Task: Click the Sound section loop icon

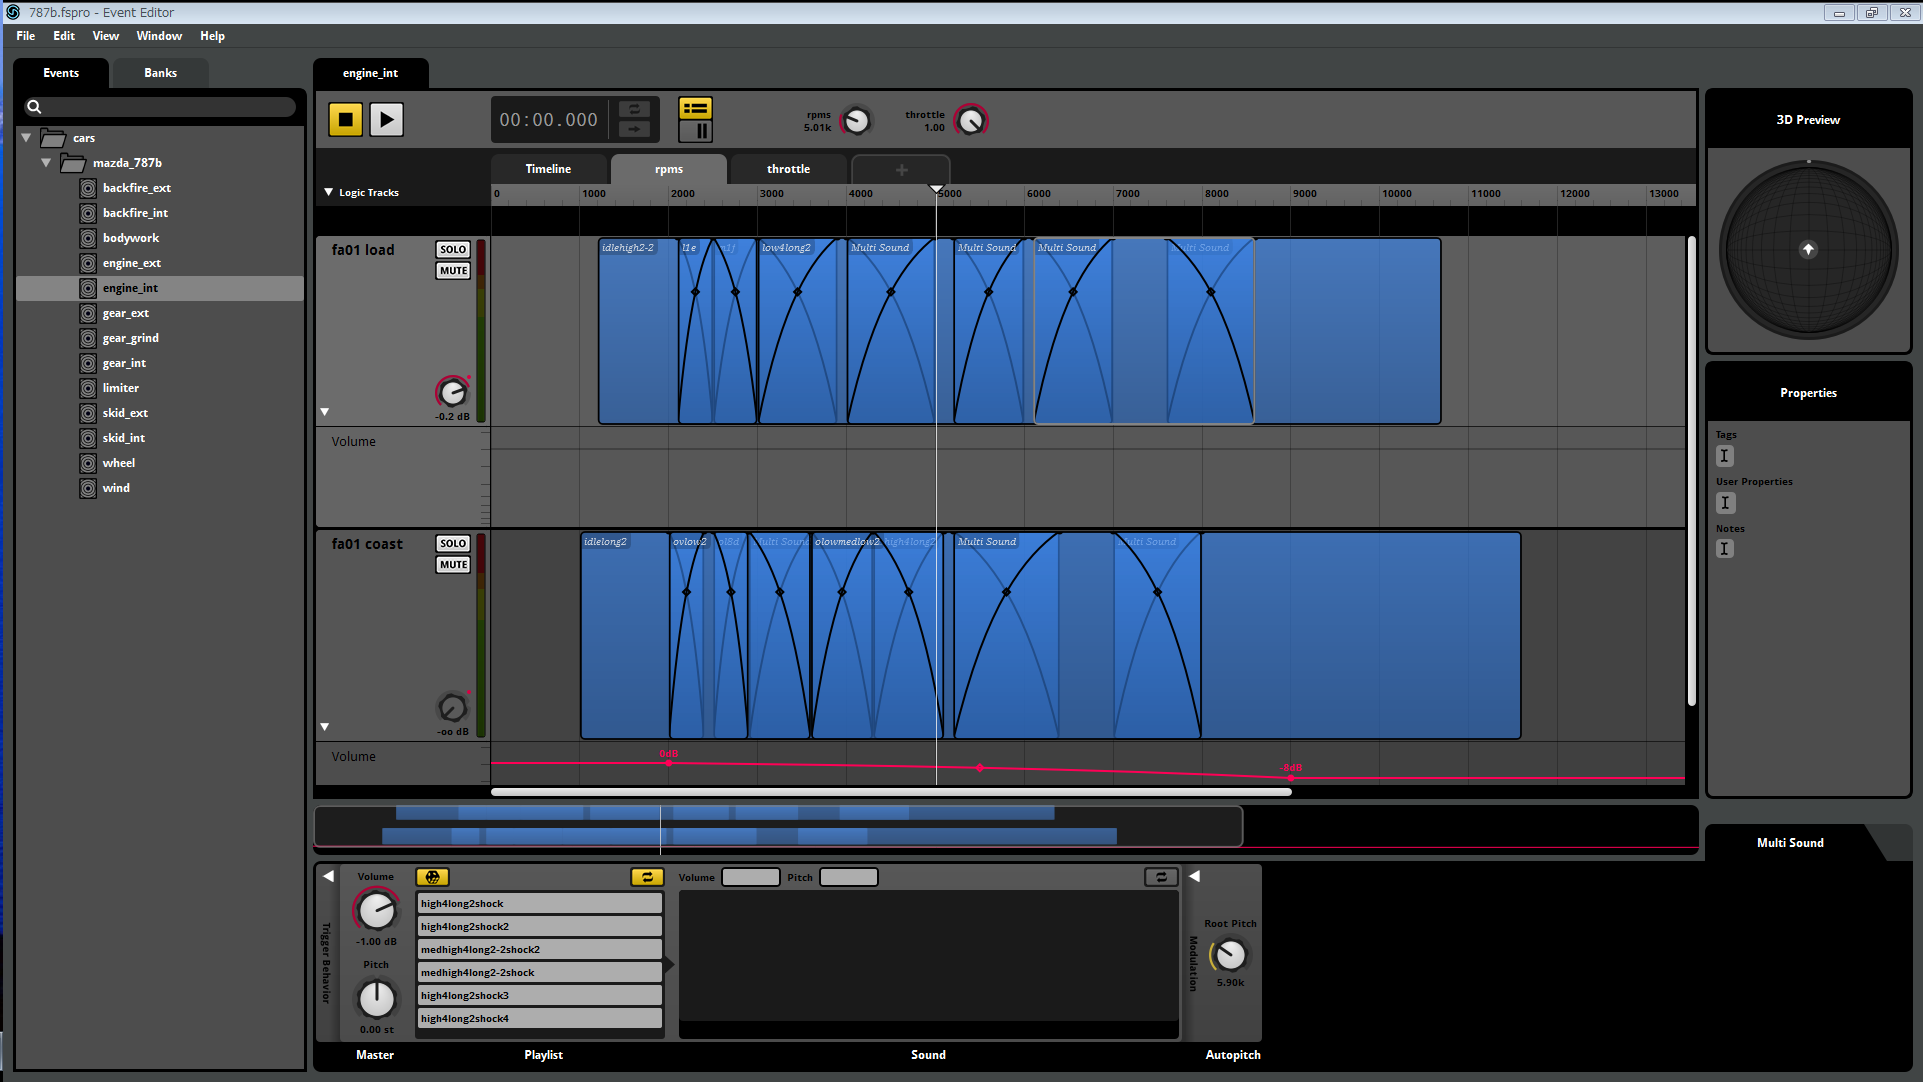Action: [x=1161, y=877]
